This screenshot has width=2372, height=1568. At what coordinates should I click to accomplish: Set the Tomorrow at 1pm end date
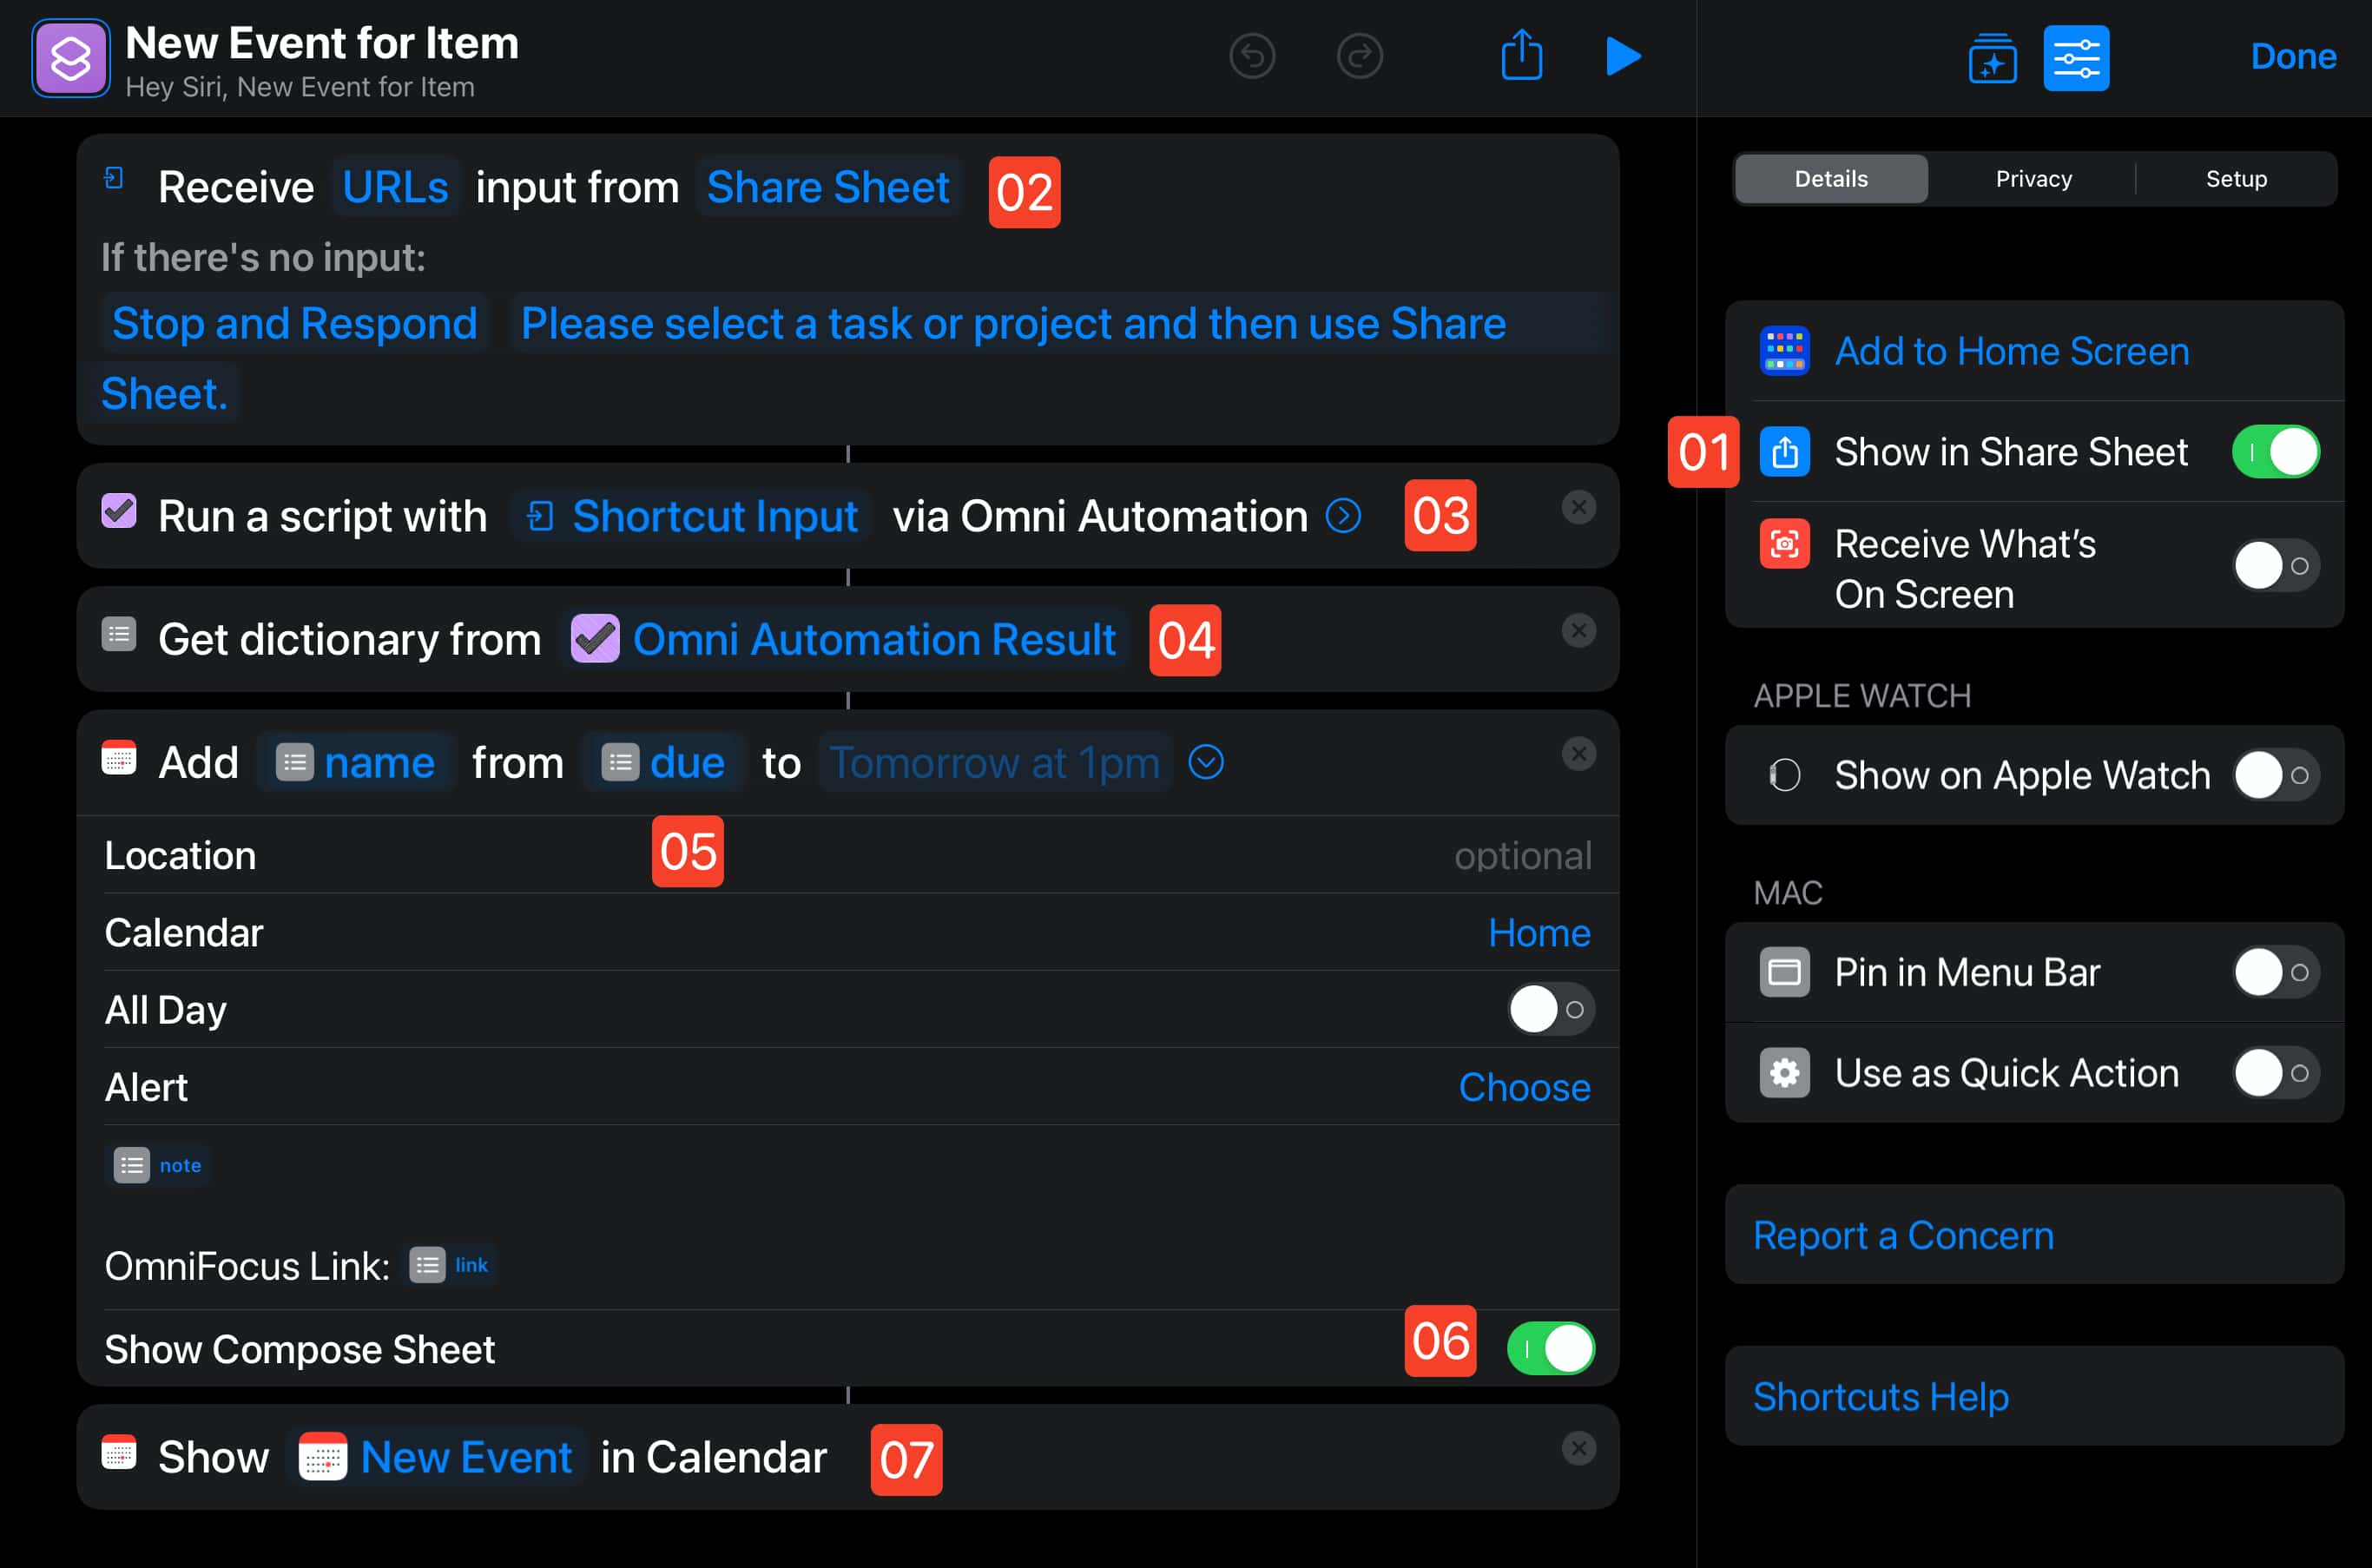click(x=995, y=763)
